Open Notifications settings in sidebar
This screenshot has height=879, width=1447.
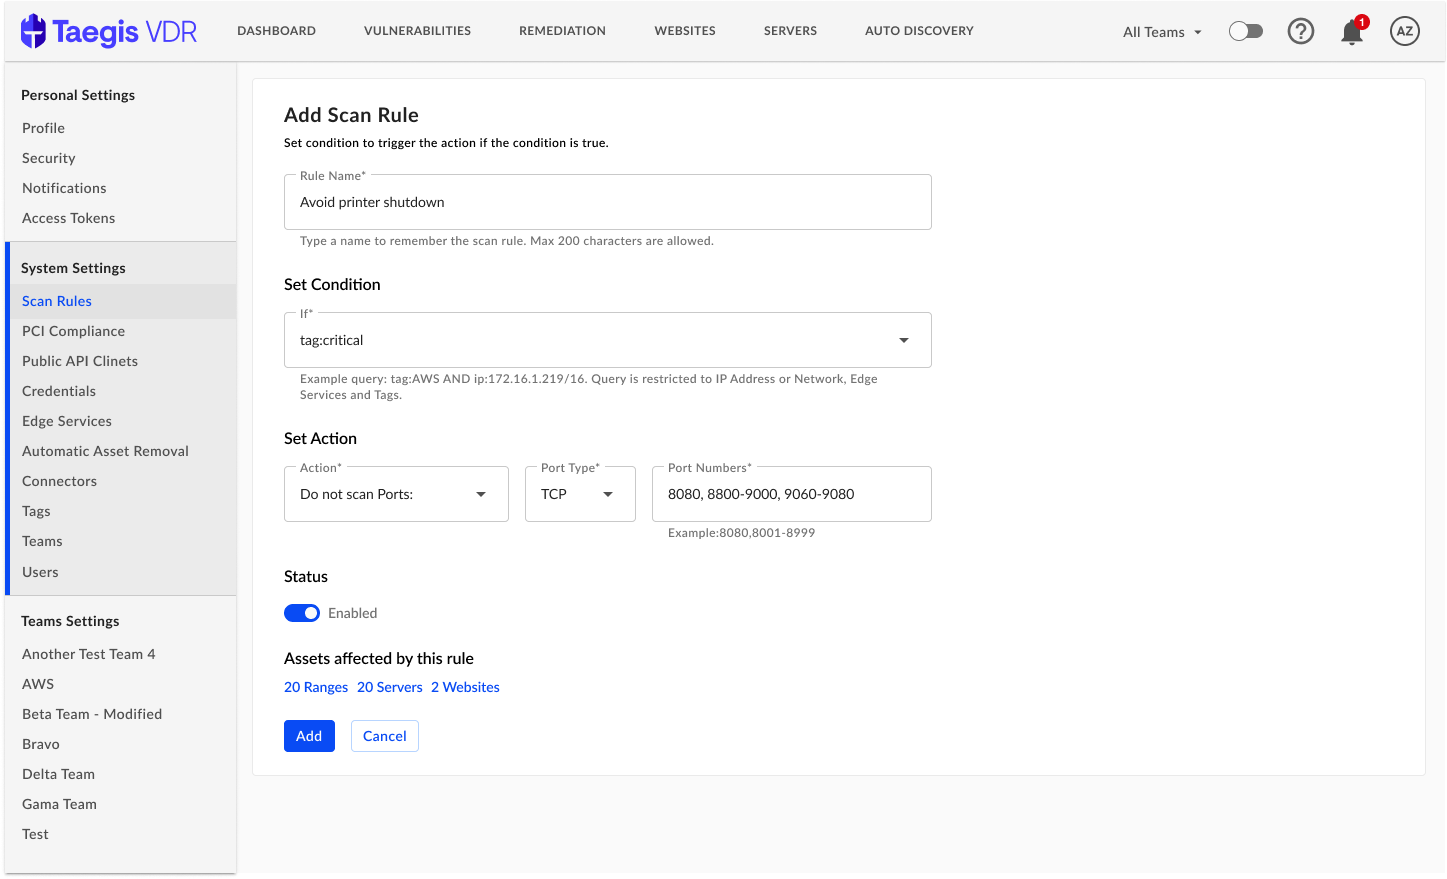pos(64,188)
